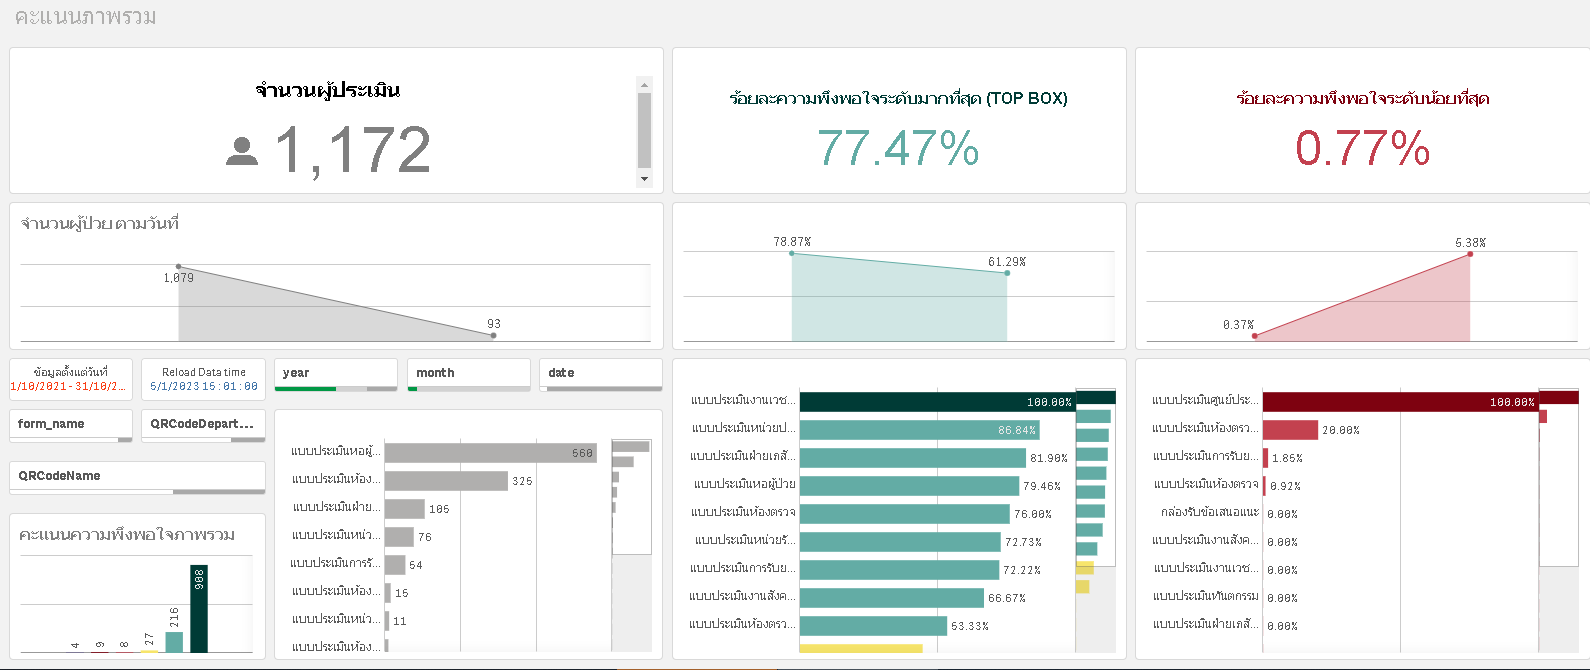Select the gray bar labeled 560
This screenshot has height=670, width=1590.
point(490,453)
